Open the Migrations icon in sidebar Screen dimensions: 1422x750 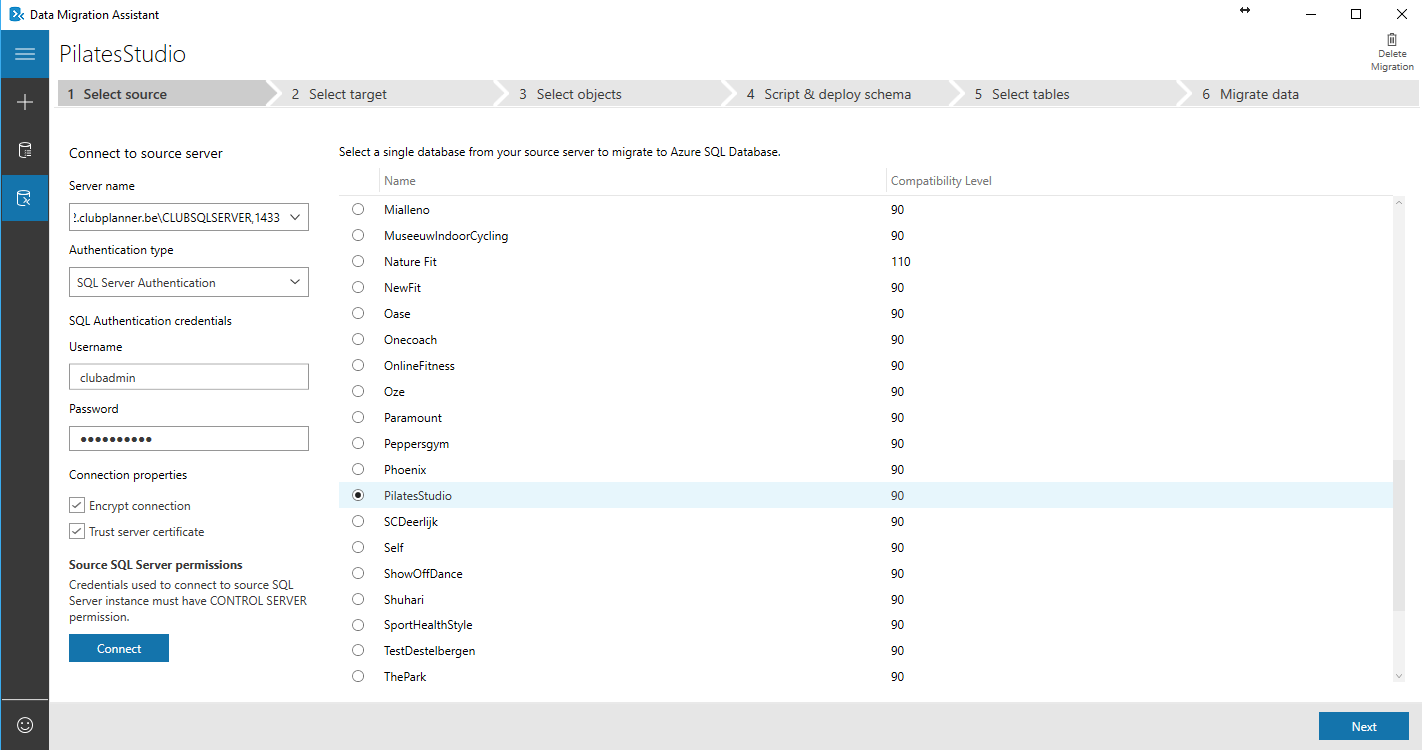pos(25,198)
